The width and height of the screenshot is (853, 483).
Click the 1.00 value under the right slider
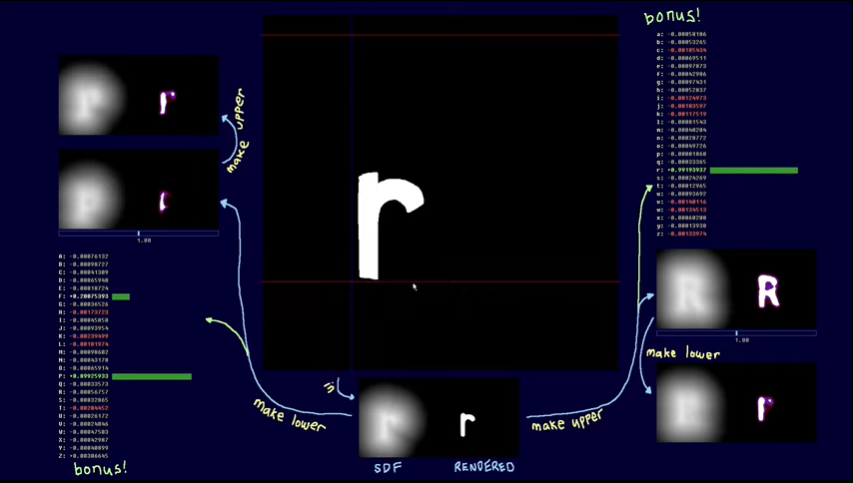[742, 340]
